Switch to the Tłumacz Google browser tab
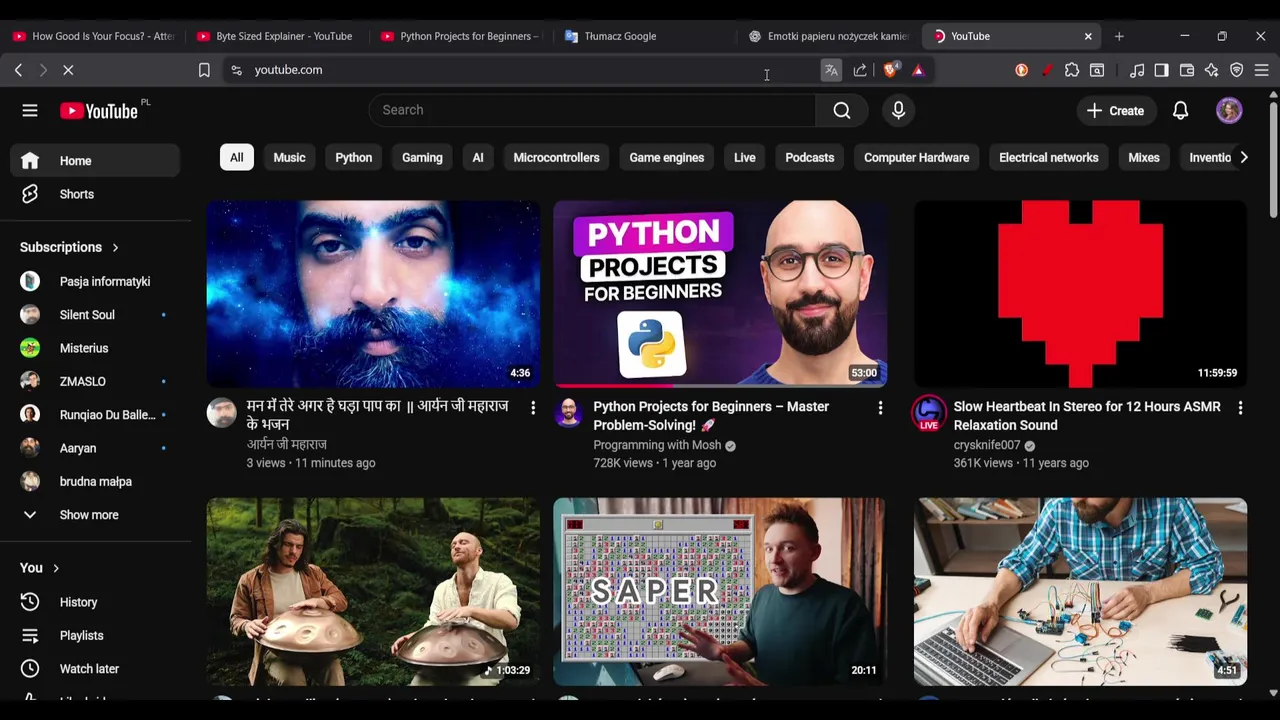The width and height of the screenshot is (1280, 720). coord(620,36)
